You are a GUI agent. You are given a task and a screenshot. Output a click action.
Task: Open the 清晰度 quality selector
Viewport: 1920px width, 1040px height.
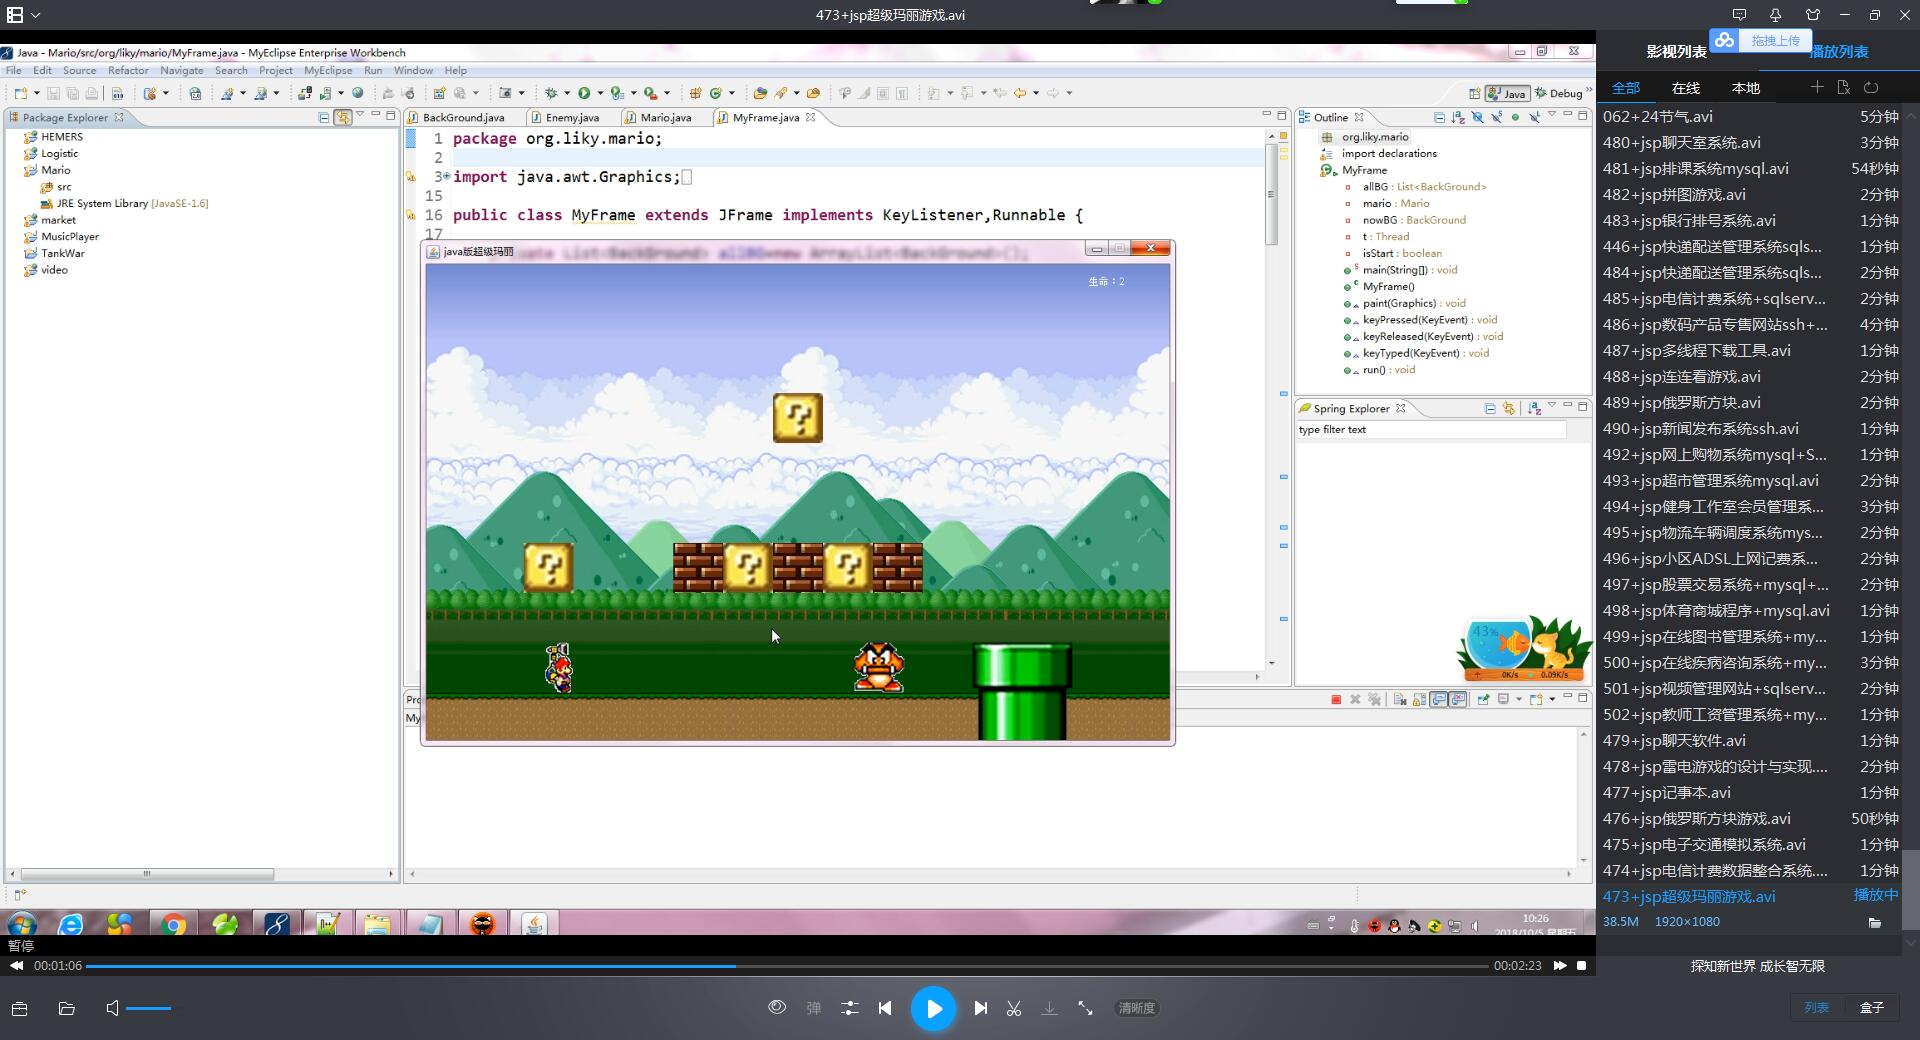[1137, 1008]
